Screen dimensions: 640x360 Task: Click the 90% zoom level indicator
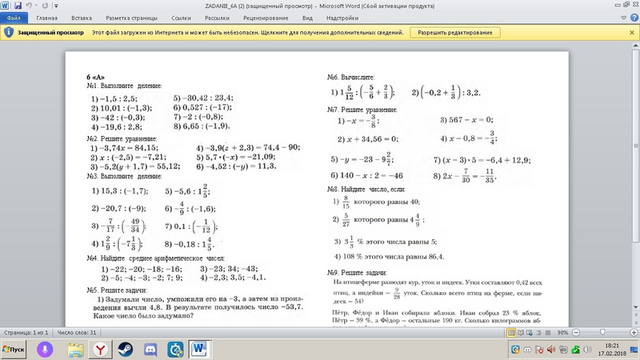(x=563, y=333)
